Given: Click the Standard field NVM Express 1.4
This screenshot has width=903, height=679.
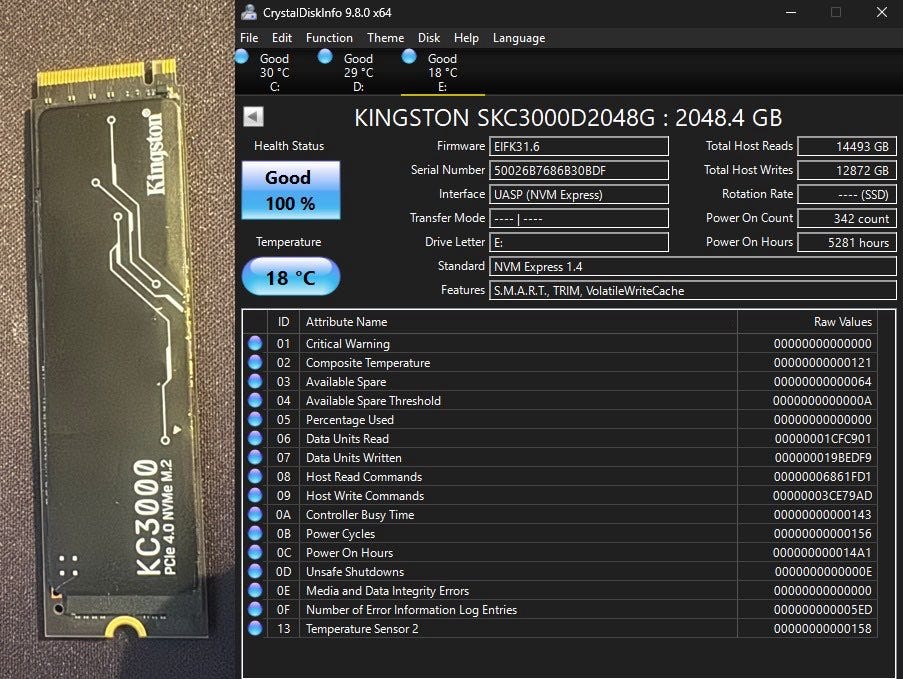Looking at the screenshot, I should pos(693,267).
